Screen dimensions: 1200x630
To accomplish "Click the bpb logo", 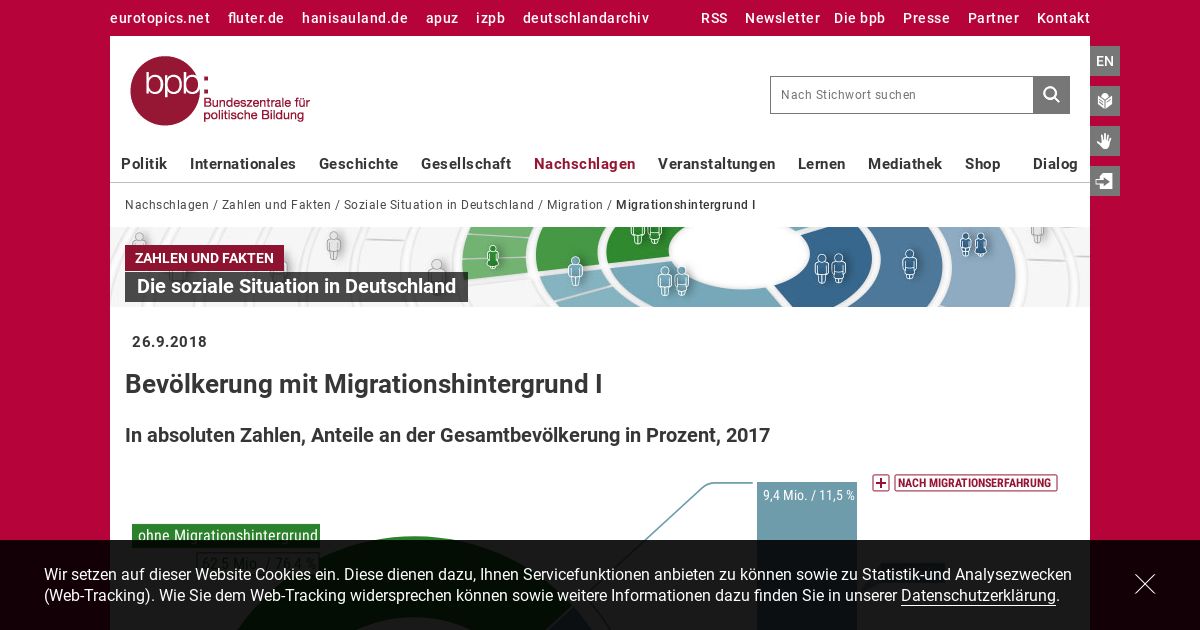I will tap(220, 91).
